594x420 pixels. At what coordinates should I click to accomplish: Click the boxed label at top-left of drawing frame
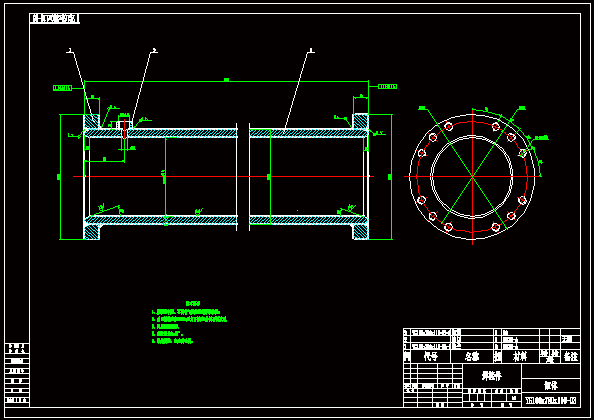pos(55,18)
